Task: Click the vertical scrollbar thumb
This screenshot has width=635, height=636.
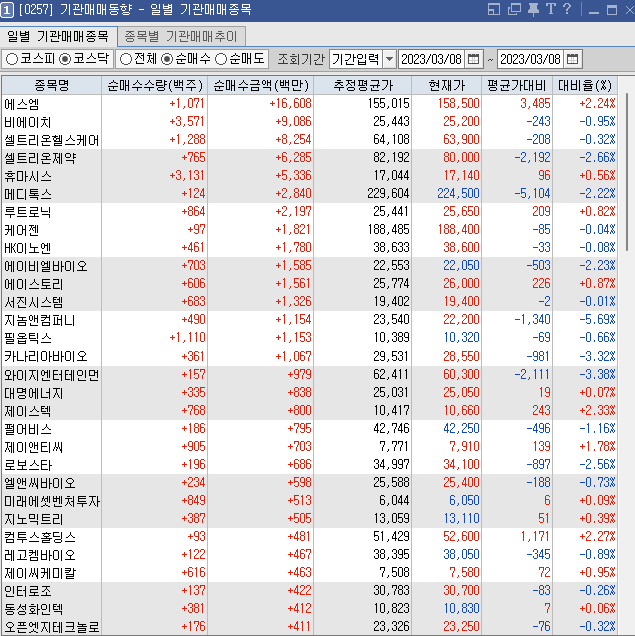Action: point(627,172)
